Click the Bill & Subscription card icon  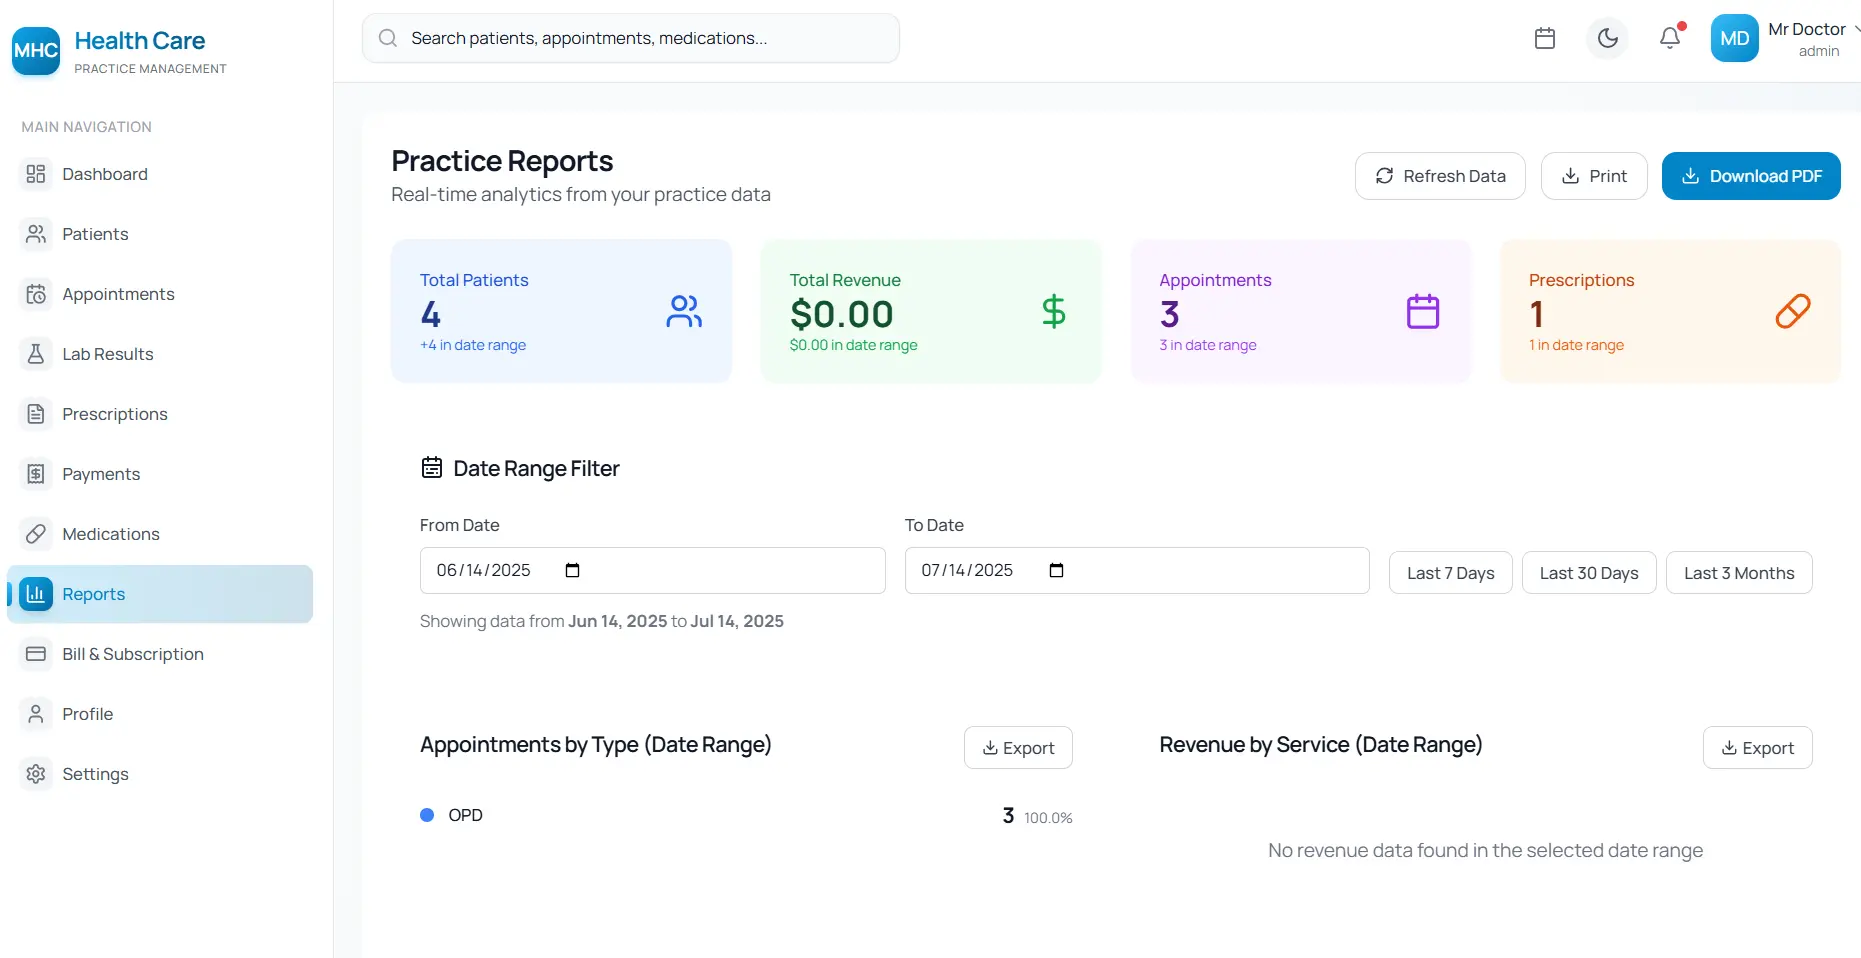(x=36, y=654)
